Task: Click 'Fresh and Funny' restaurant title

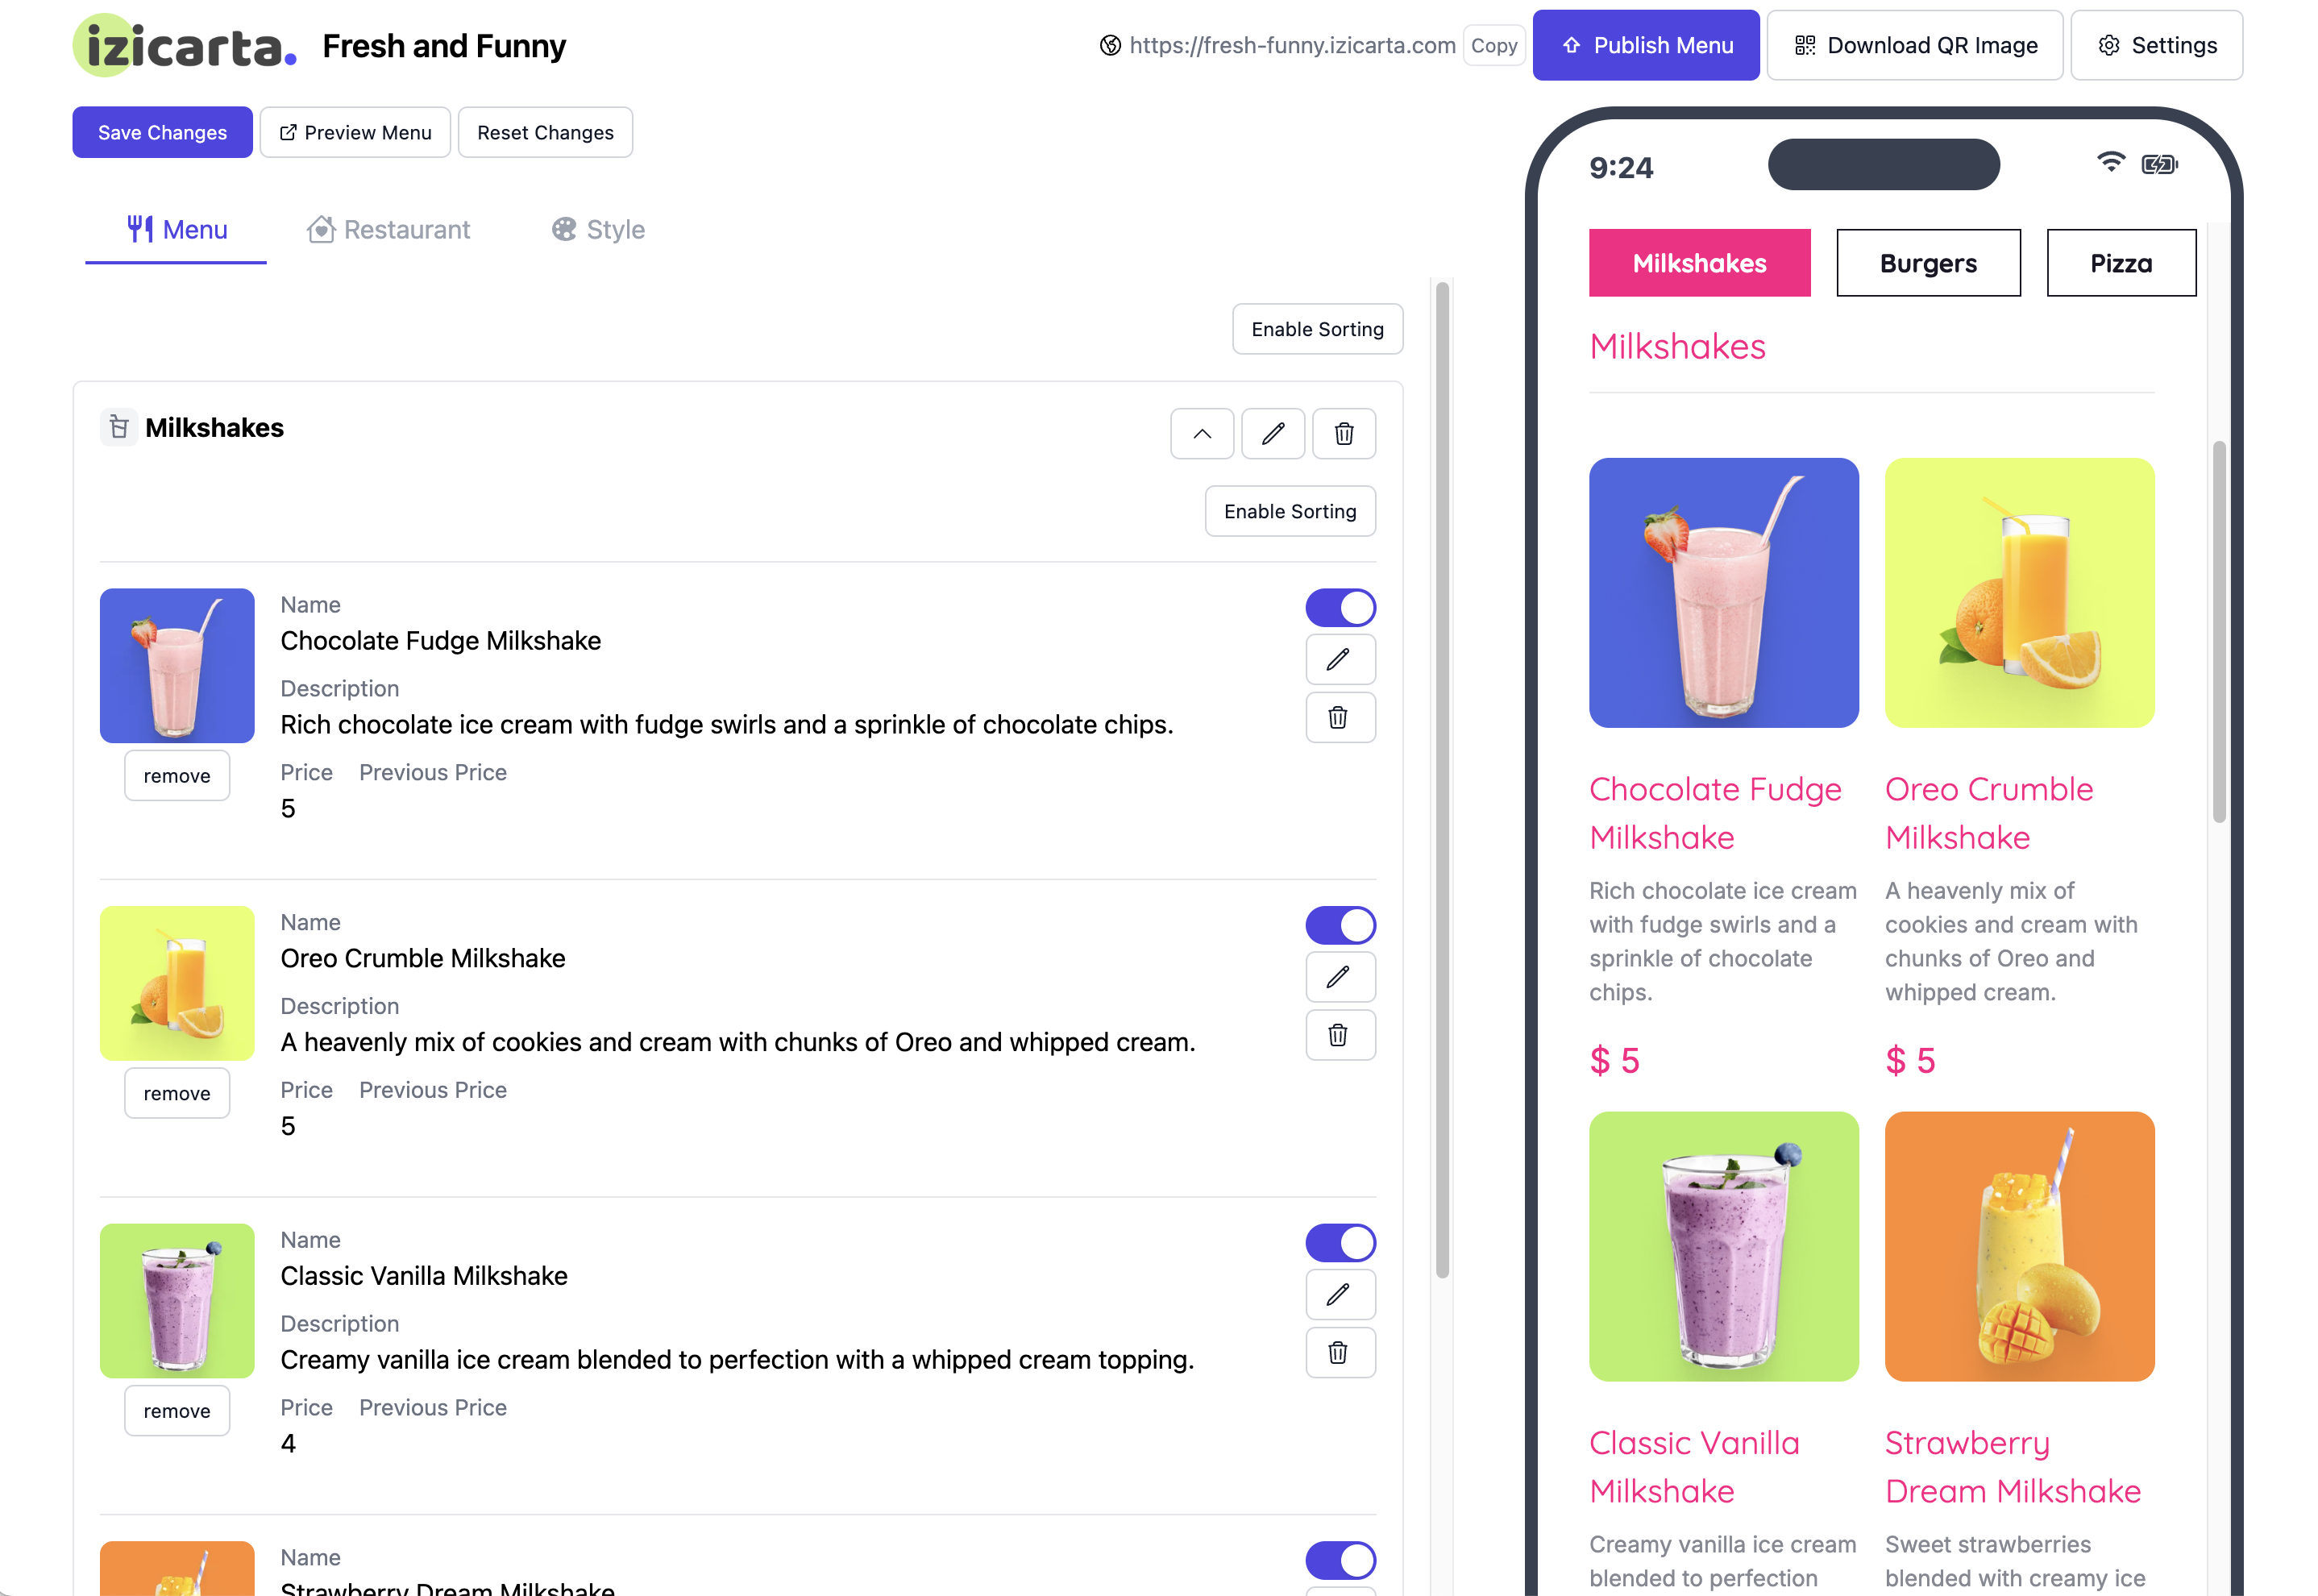Action: (x=444, y=46)
